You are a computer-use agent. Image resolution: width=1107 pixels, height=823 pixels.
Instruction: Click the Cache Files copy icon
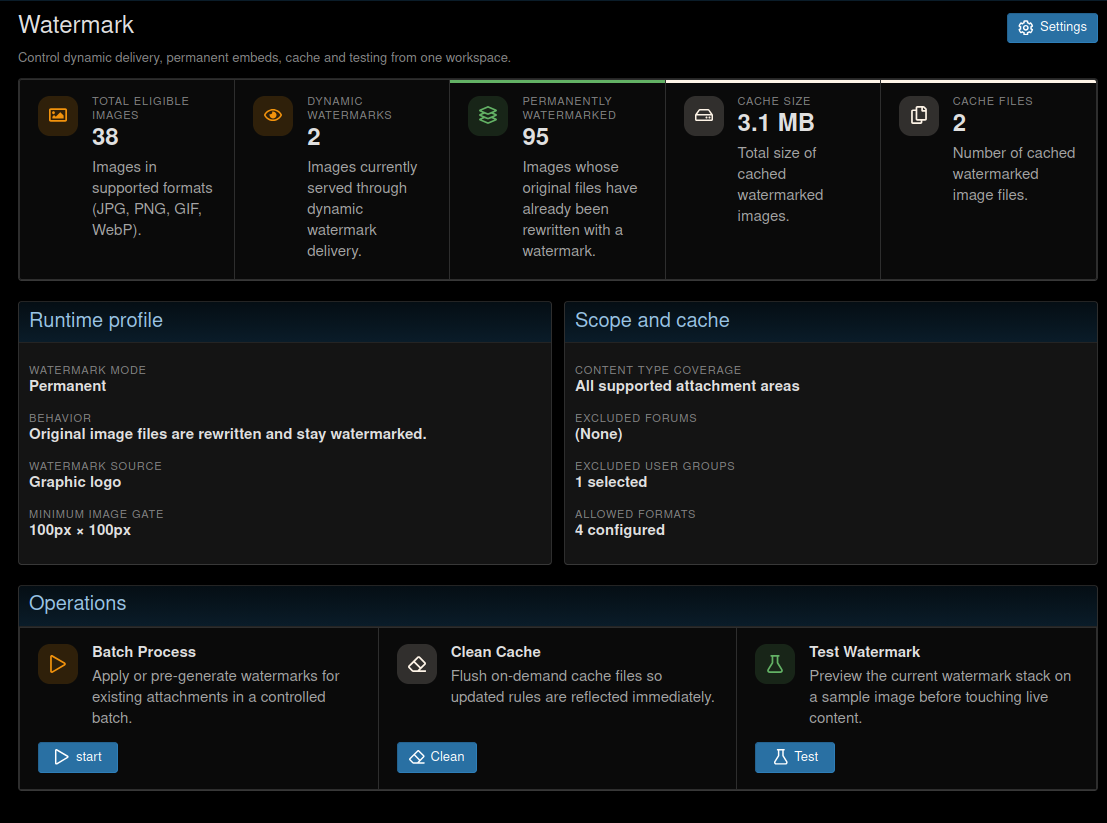coord(918,115)
